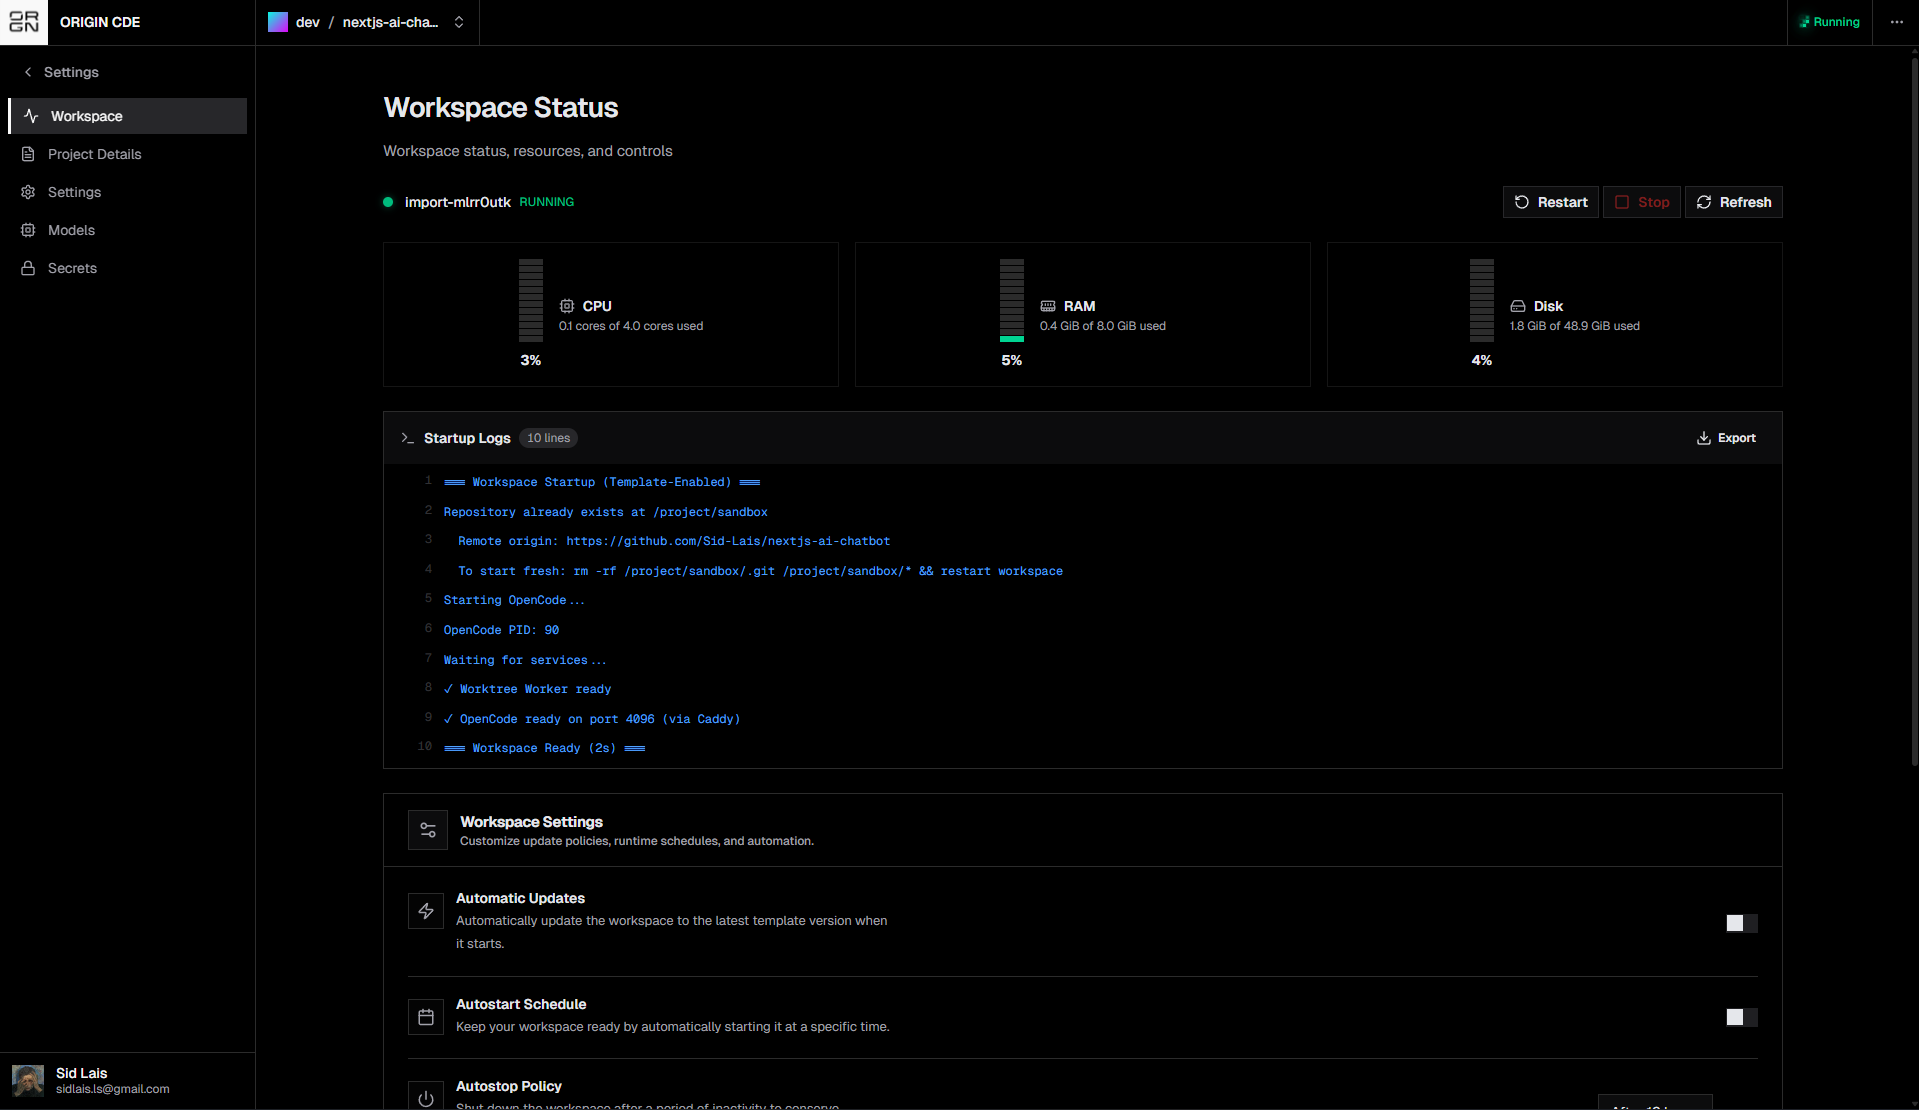Click the Running status indicator

[1829, 22]
